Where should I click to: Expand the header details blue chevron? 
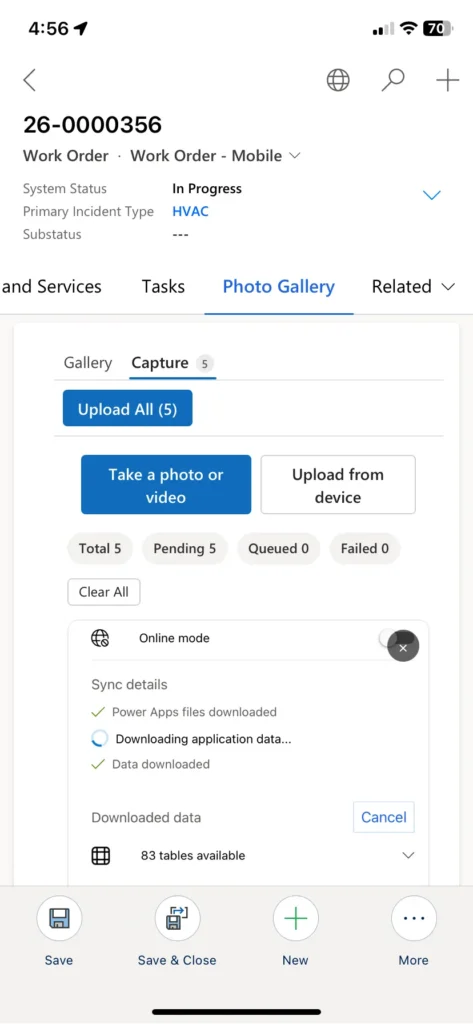tap(432, 195)
